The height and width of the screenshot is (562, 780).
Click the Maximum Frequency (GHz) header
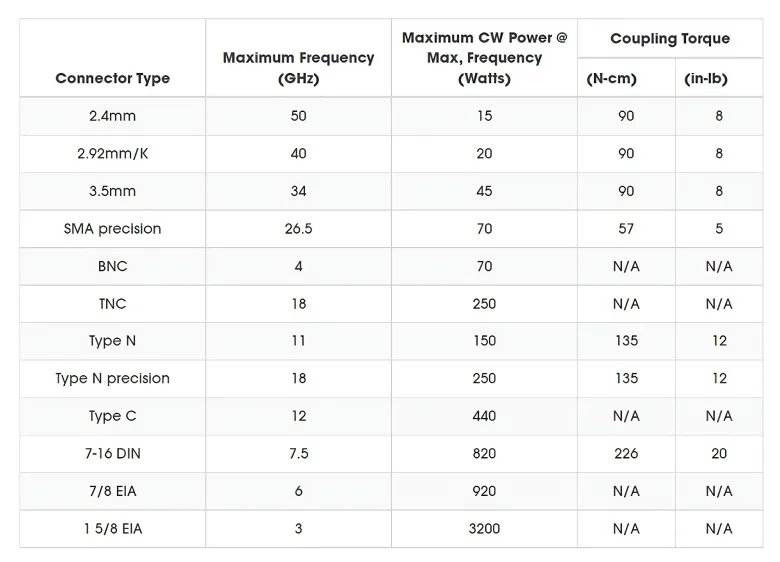[x=298, y=68]
